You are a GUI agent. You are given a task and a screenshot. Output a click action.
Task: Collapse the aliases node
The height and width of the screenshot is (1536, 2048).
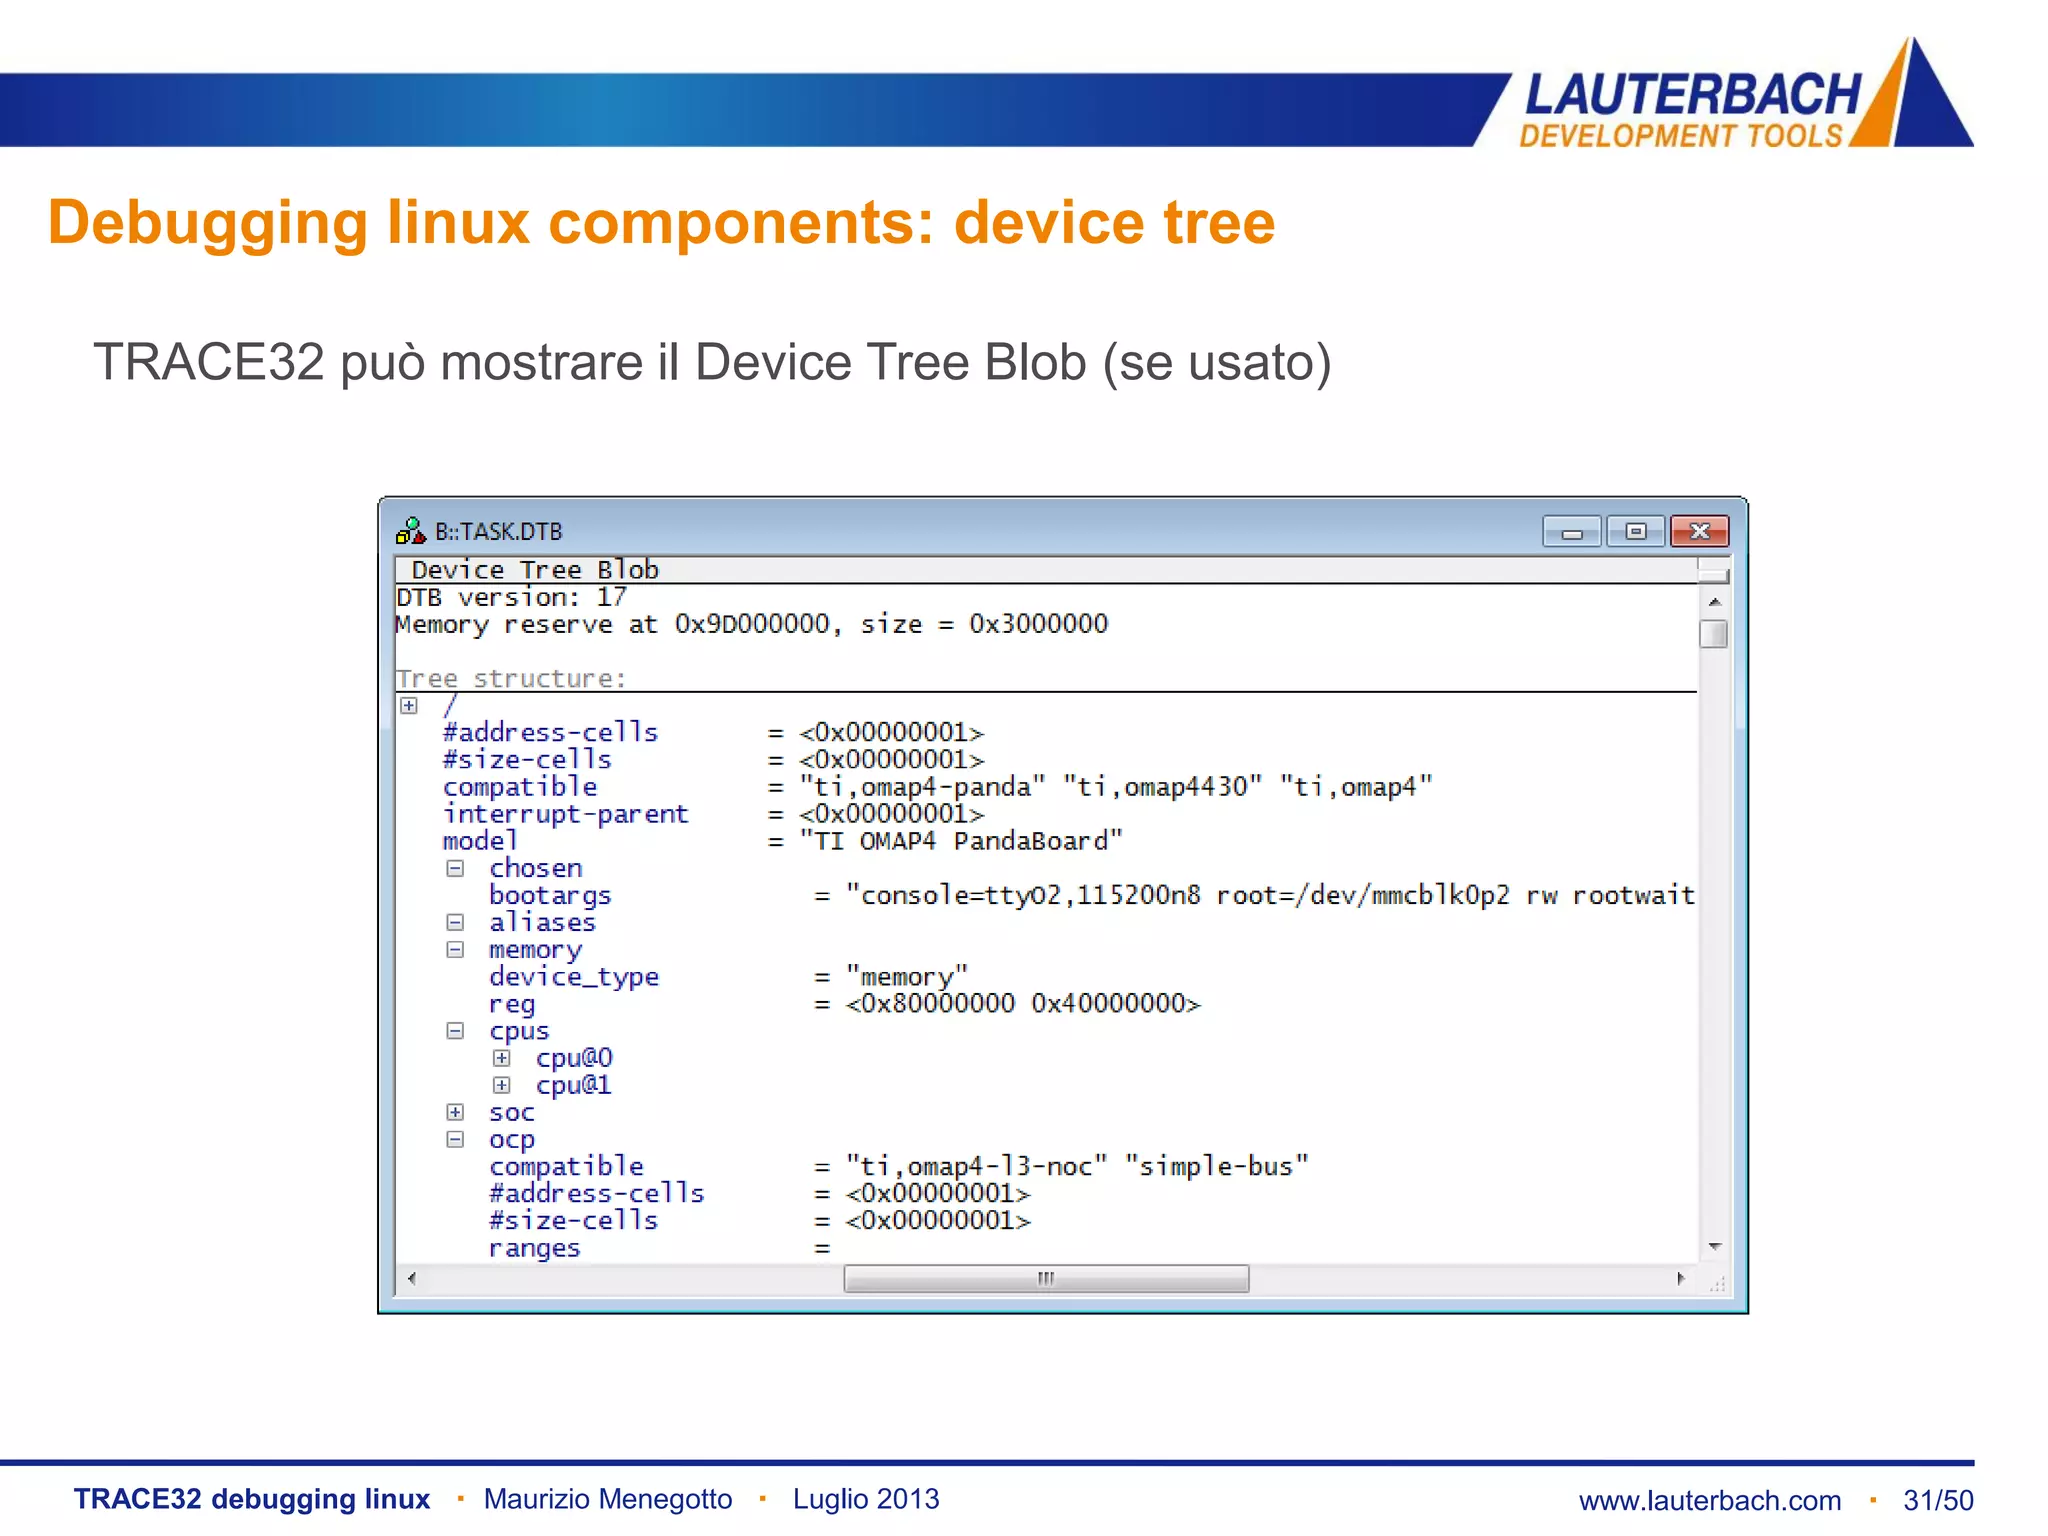(x=455, y=923)
